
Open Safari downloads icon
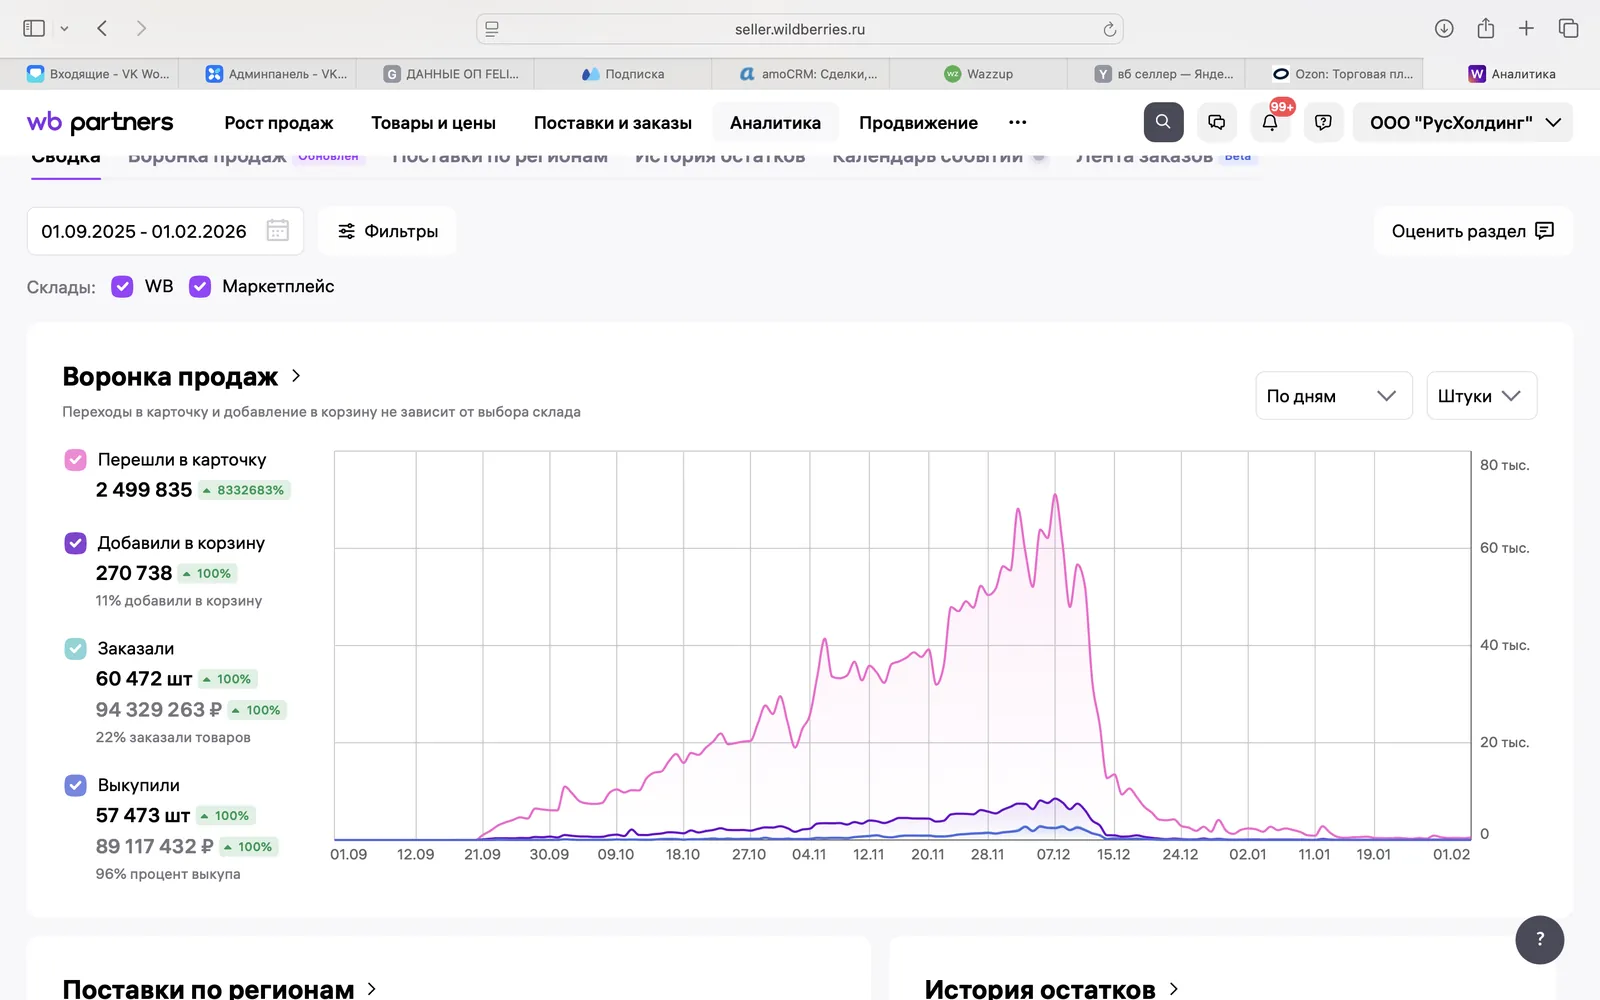pos(1444,28)
